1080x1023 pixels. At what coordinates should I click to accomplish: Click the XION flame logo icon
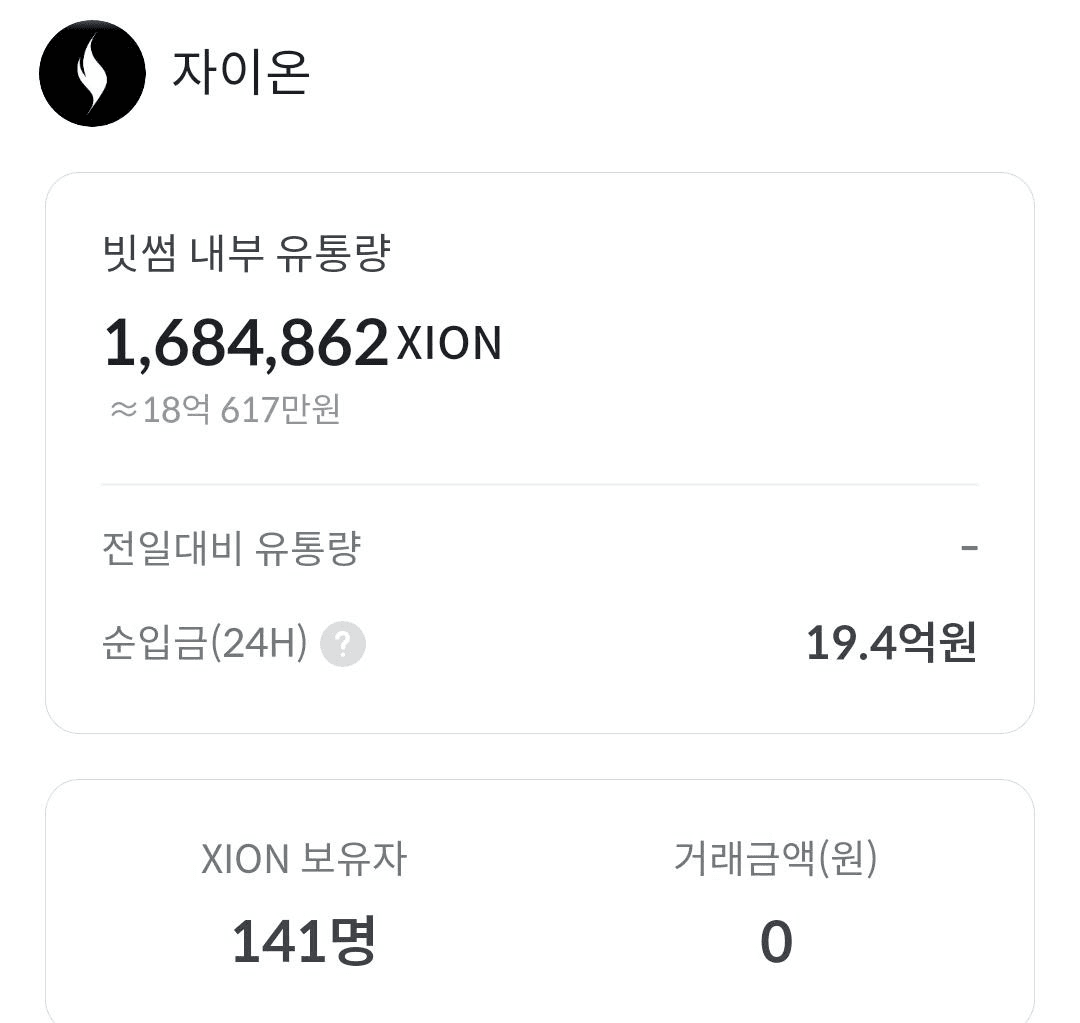click(x=92, y=74)
